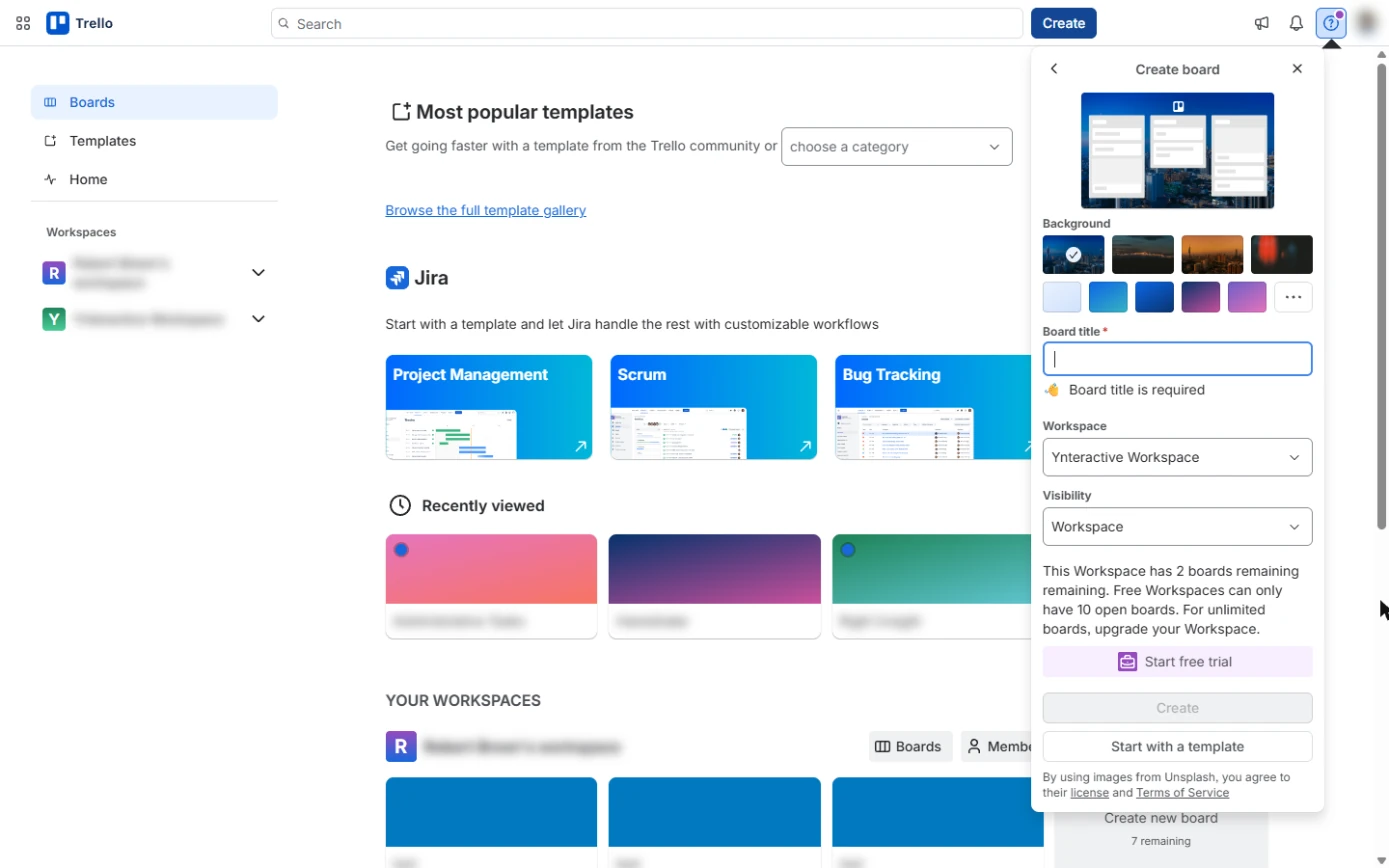
Task: Select the red bokeh photo background
Action: tap(1282, 255)
